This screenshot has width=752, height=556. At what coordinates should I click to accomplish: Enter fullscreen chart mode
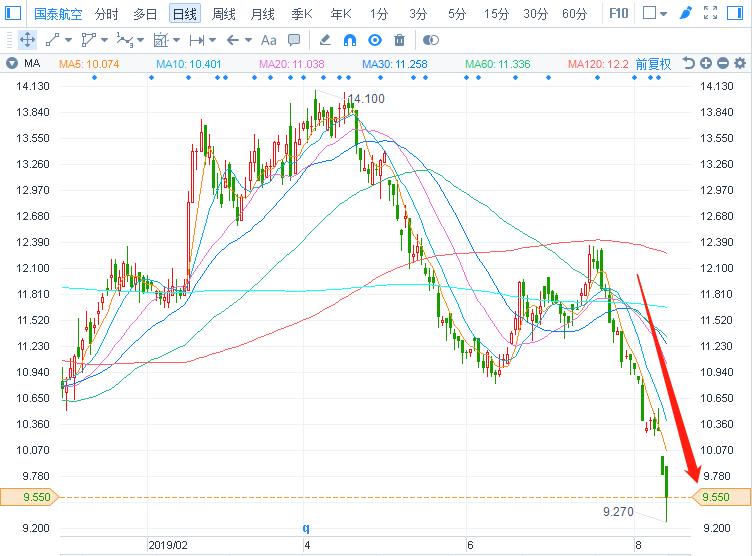point(710,13)
